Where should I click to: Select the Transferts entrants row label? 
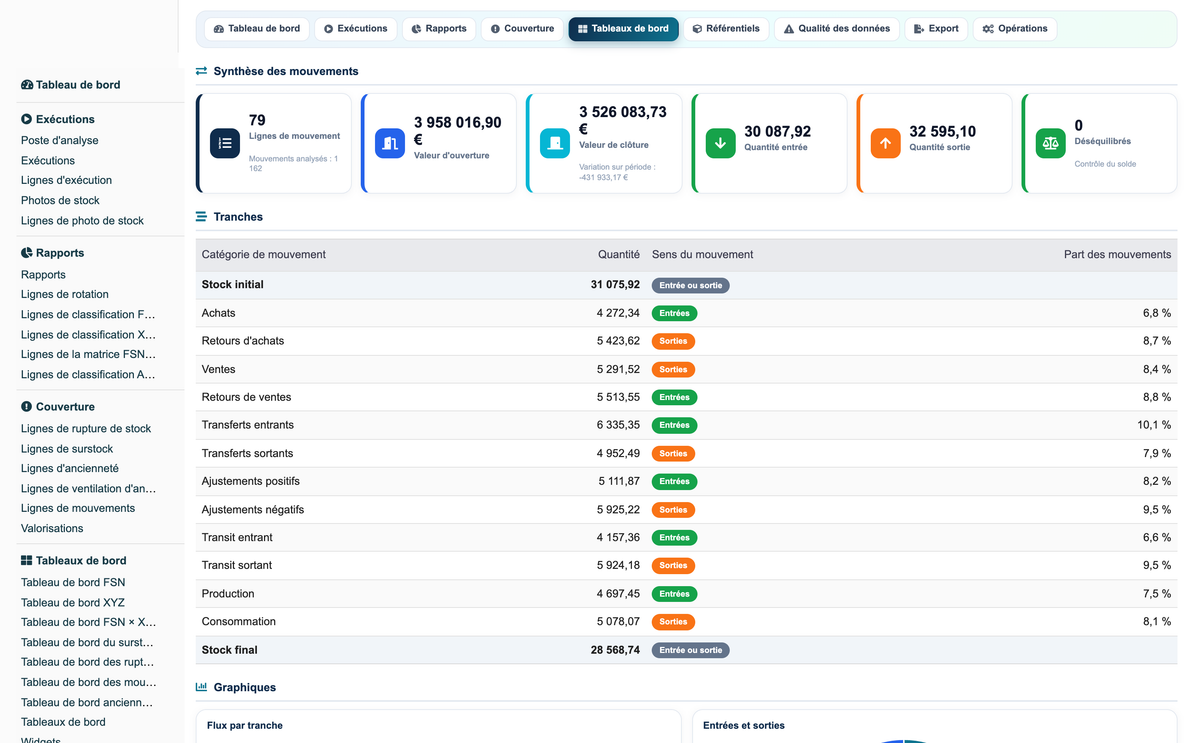(248, 425)
